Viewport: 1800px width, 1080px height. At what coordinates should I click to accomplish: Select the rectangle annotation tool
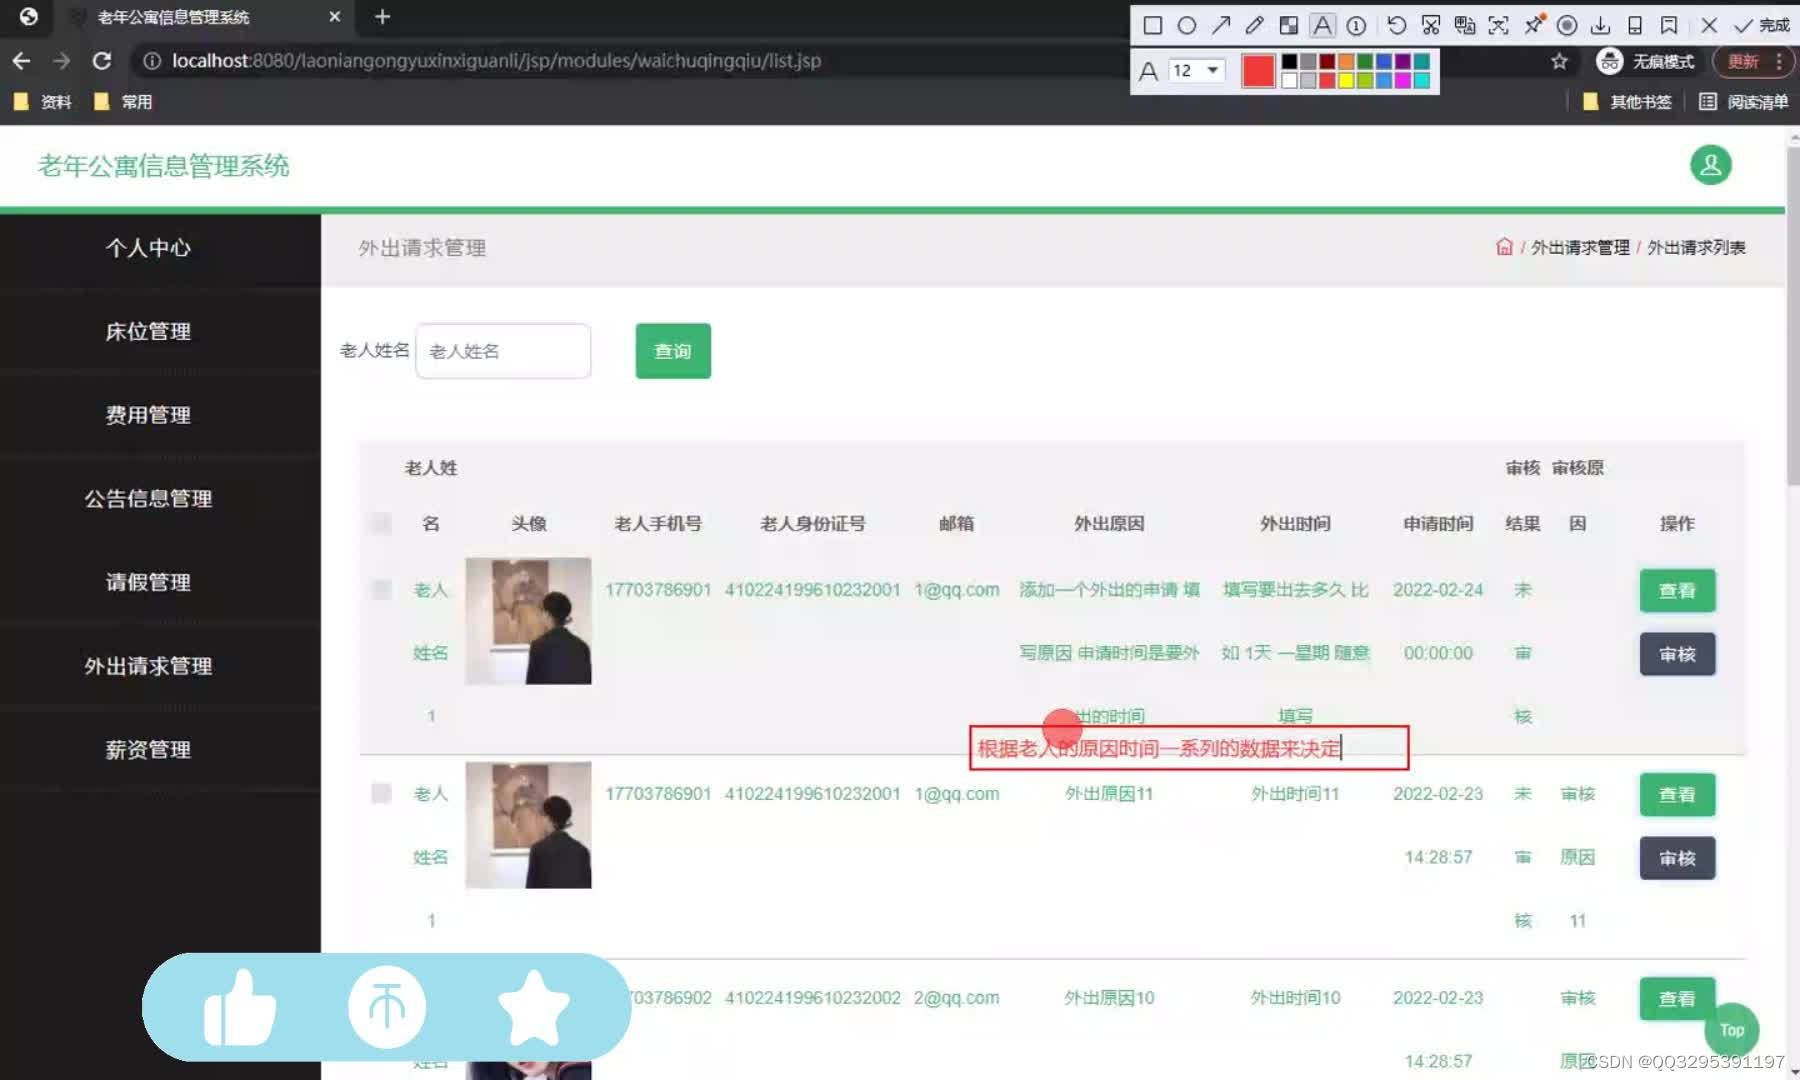tap(1152, 25)
